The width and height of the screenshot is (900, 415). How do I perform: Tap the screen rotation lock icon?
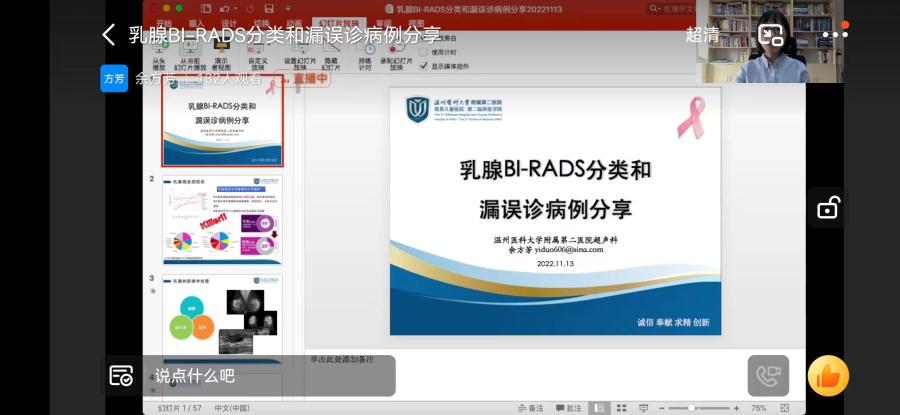coord(828,208)
